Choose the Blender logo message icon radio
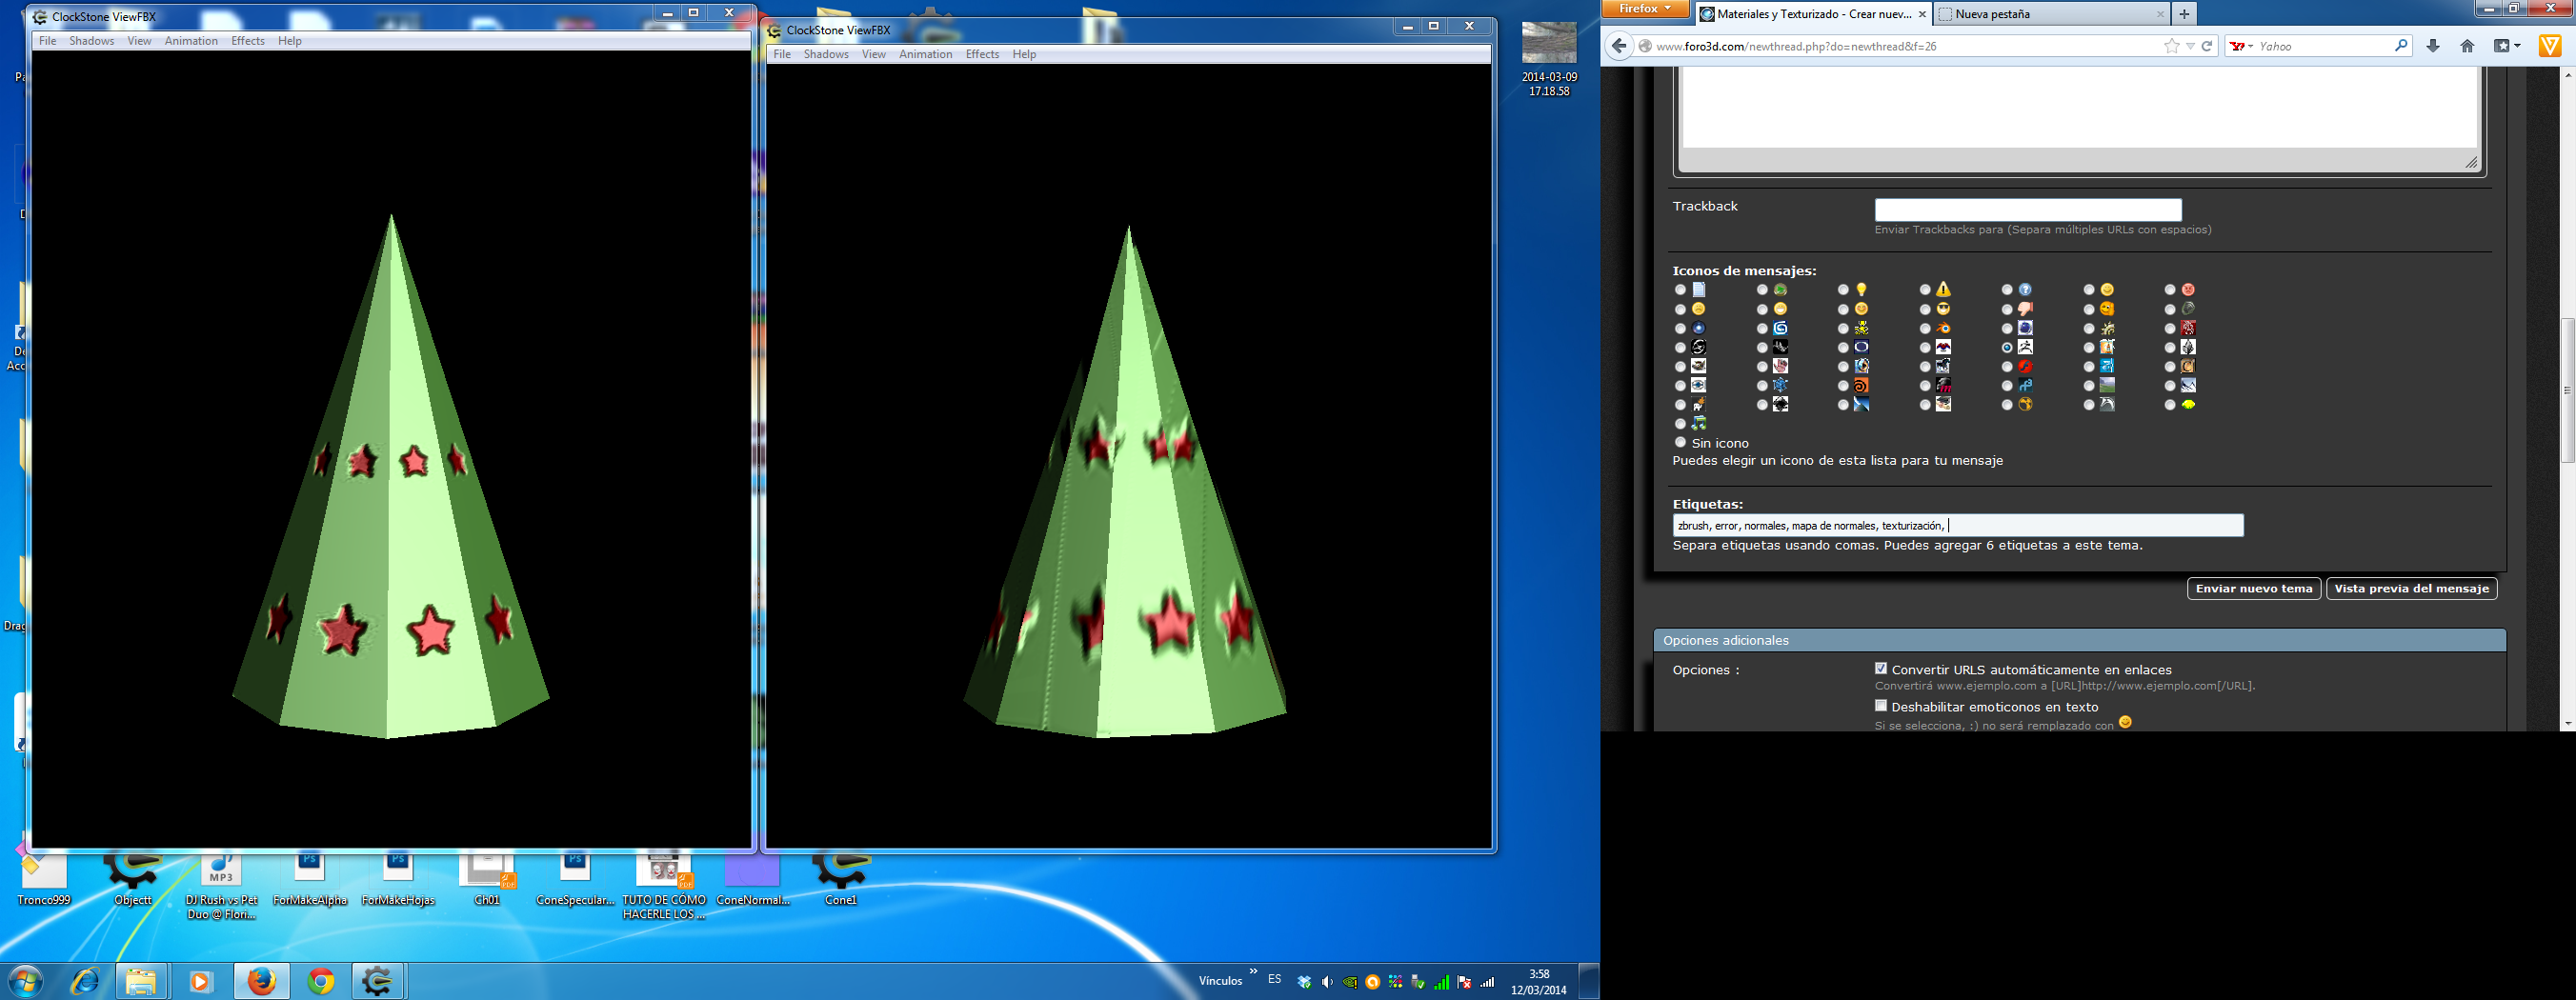Image resolution: width=2576 pixels, height=1000 pixels. click(1925, 328)
